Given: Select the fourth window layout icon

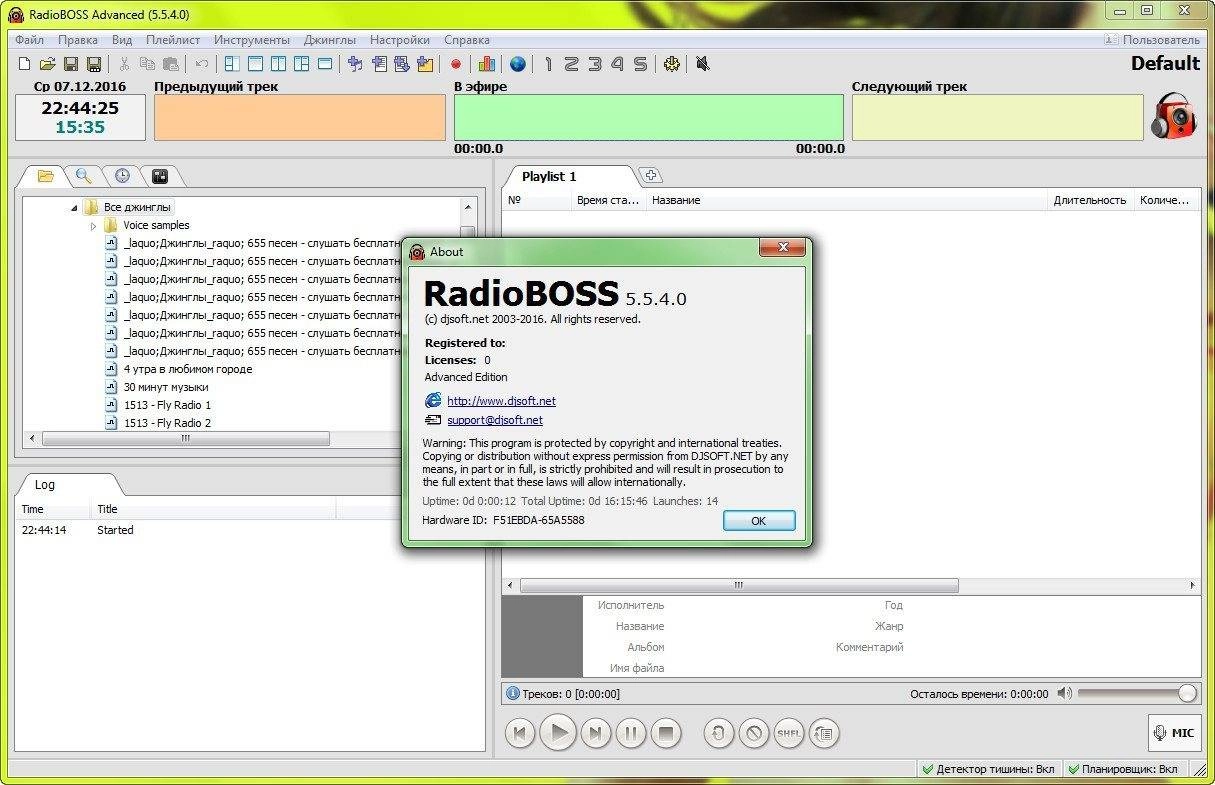Looking at the screenshot, I should (301, 64).
